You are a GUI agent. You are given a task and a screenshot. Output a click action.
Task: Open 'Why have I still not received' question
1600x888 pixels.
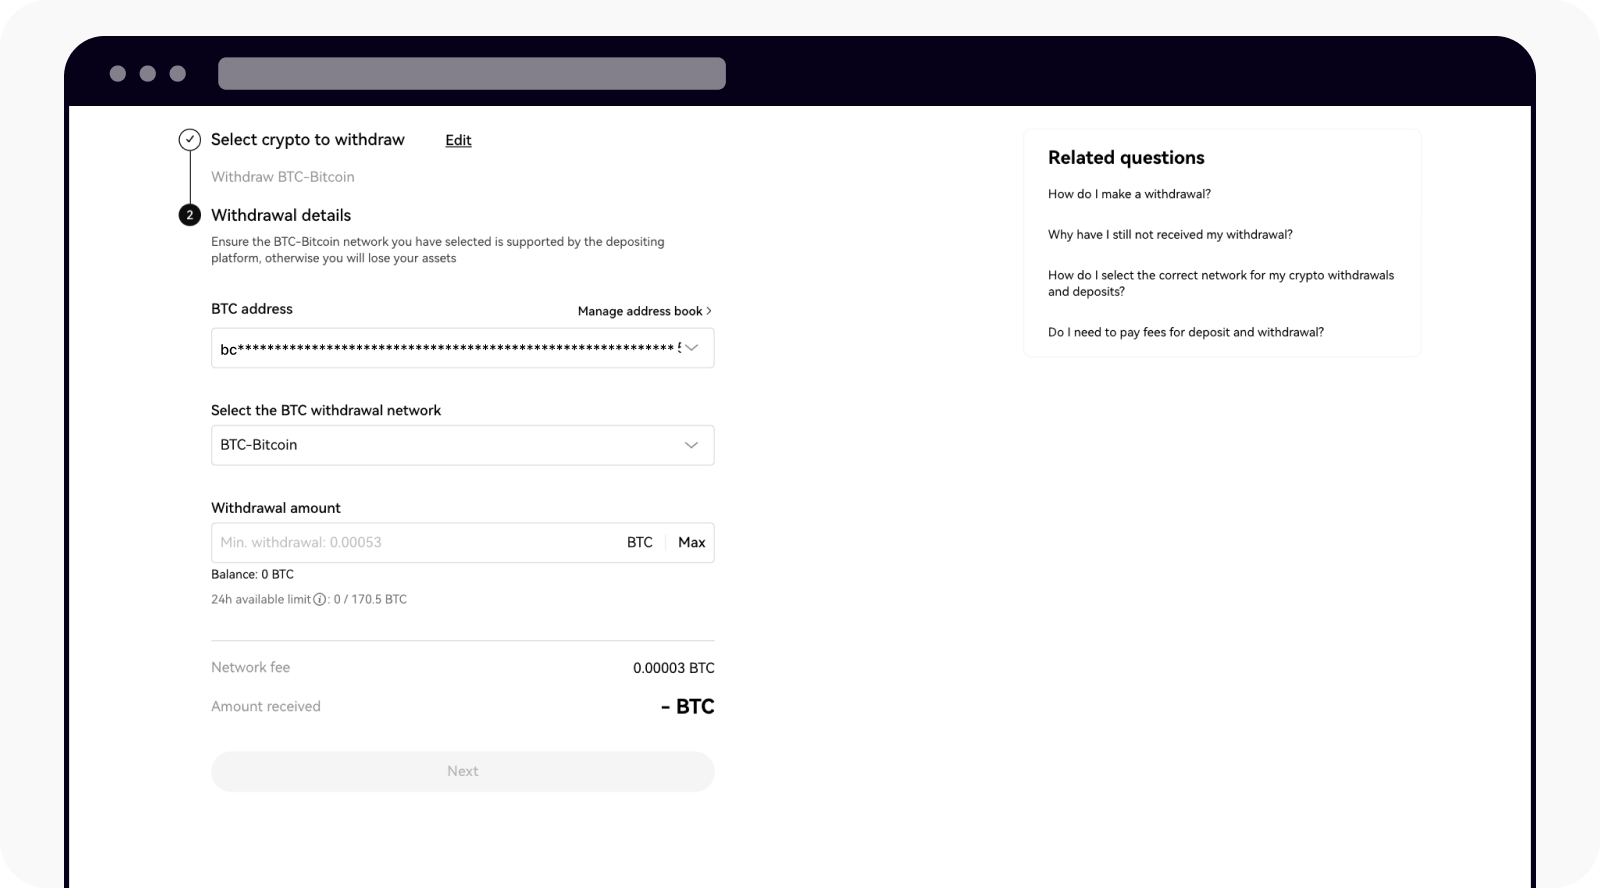1170,235
